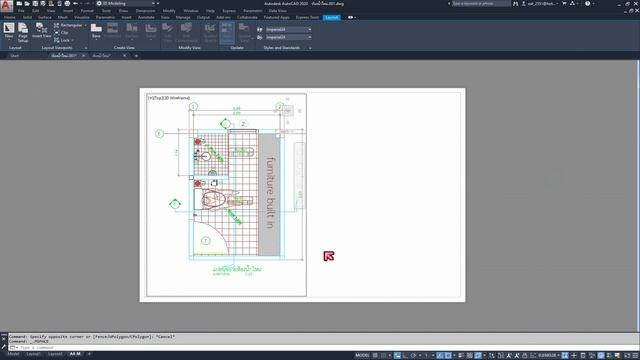Screen dimensions: 640x360
Task: Open the status bar Customization menu icon
Action: click(x=636, y=356)
